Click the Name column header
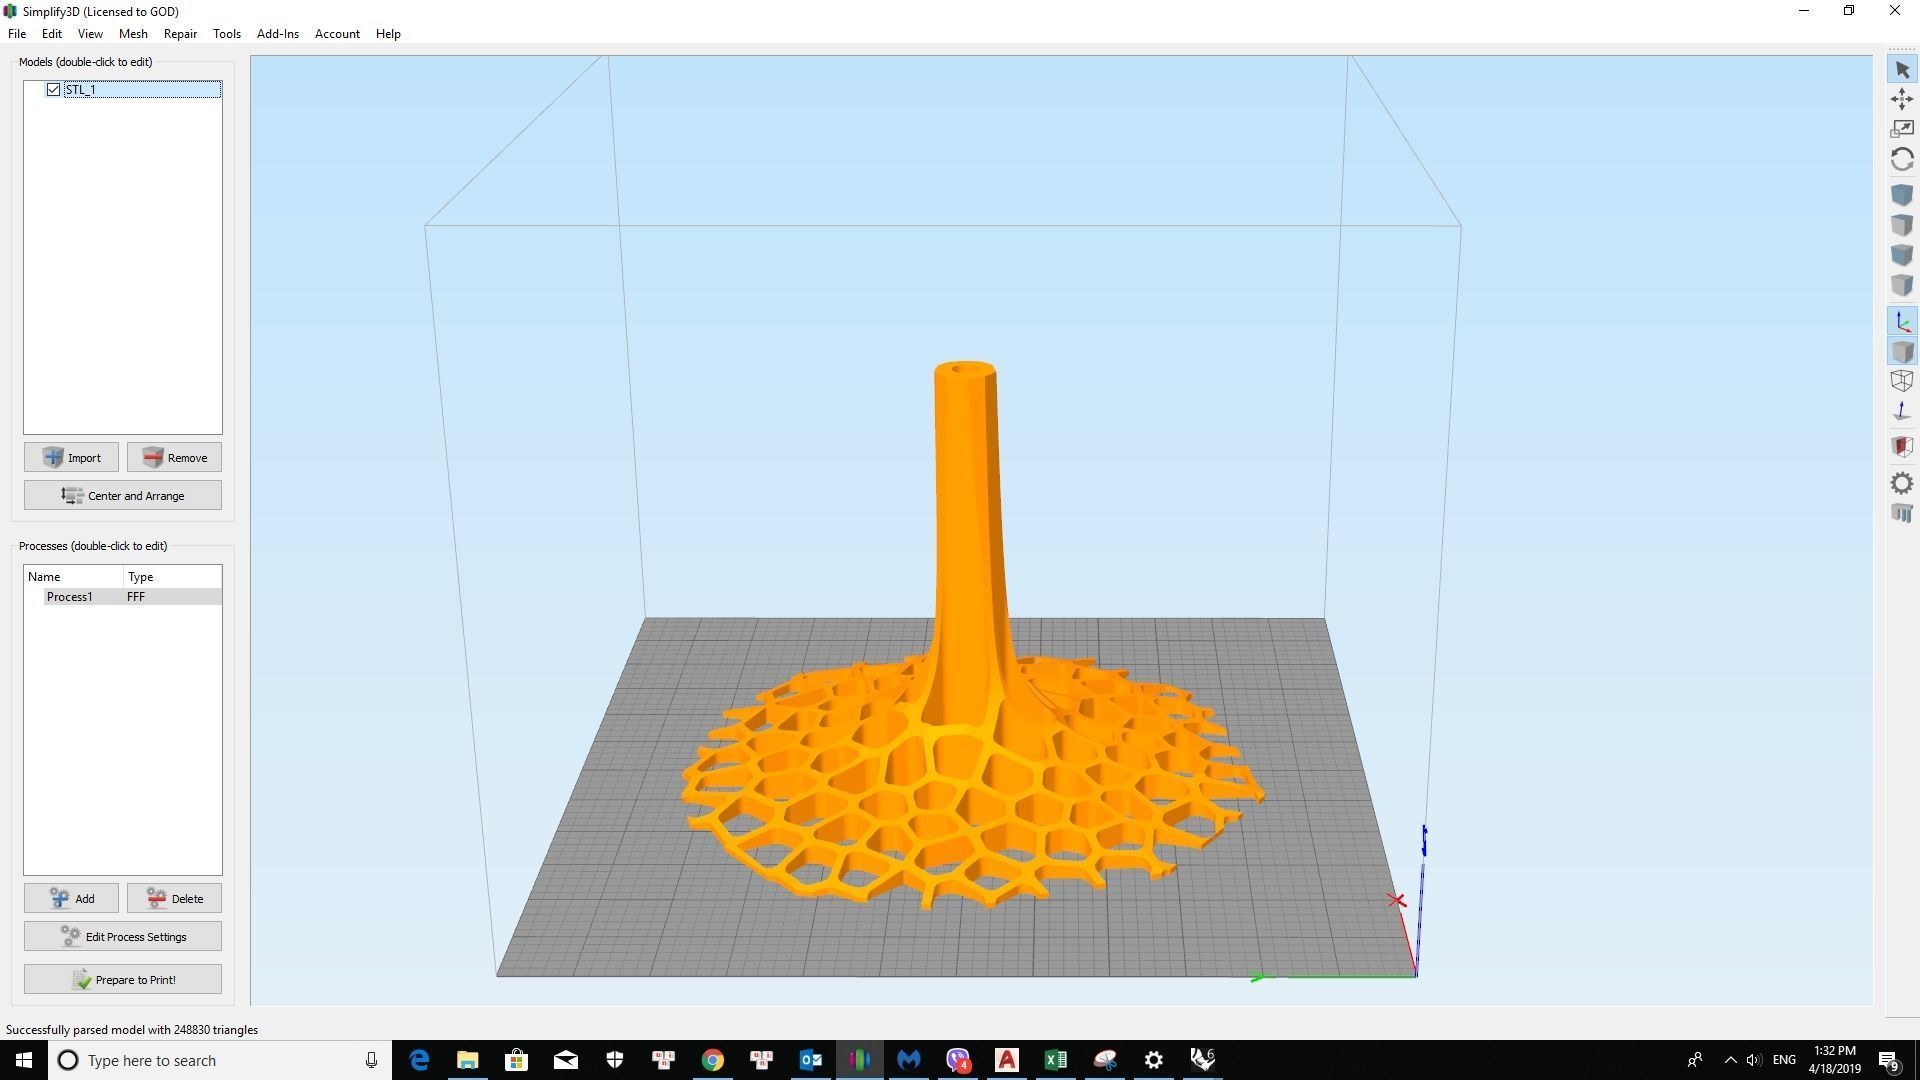 coord(73,577)
